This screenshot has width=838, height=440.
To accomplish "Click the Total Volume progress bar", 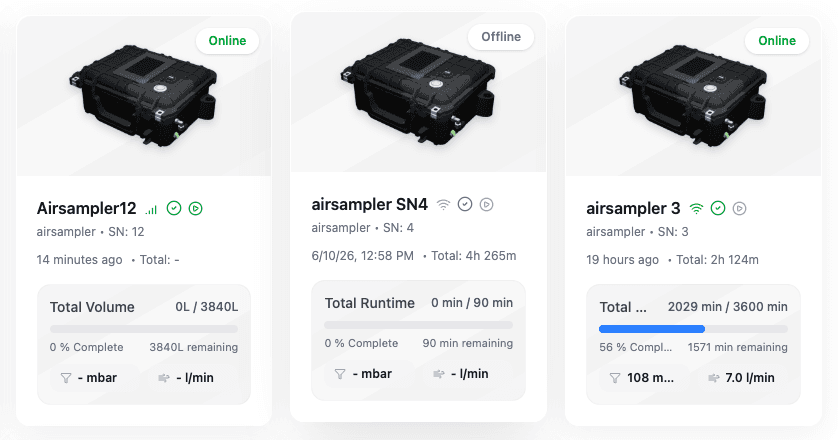I will pyautogui.click(x=144, y=329).
